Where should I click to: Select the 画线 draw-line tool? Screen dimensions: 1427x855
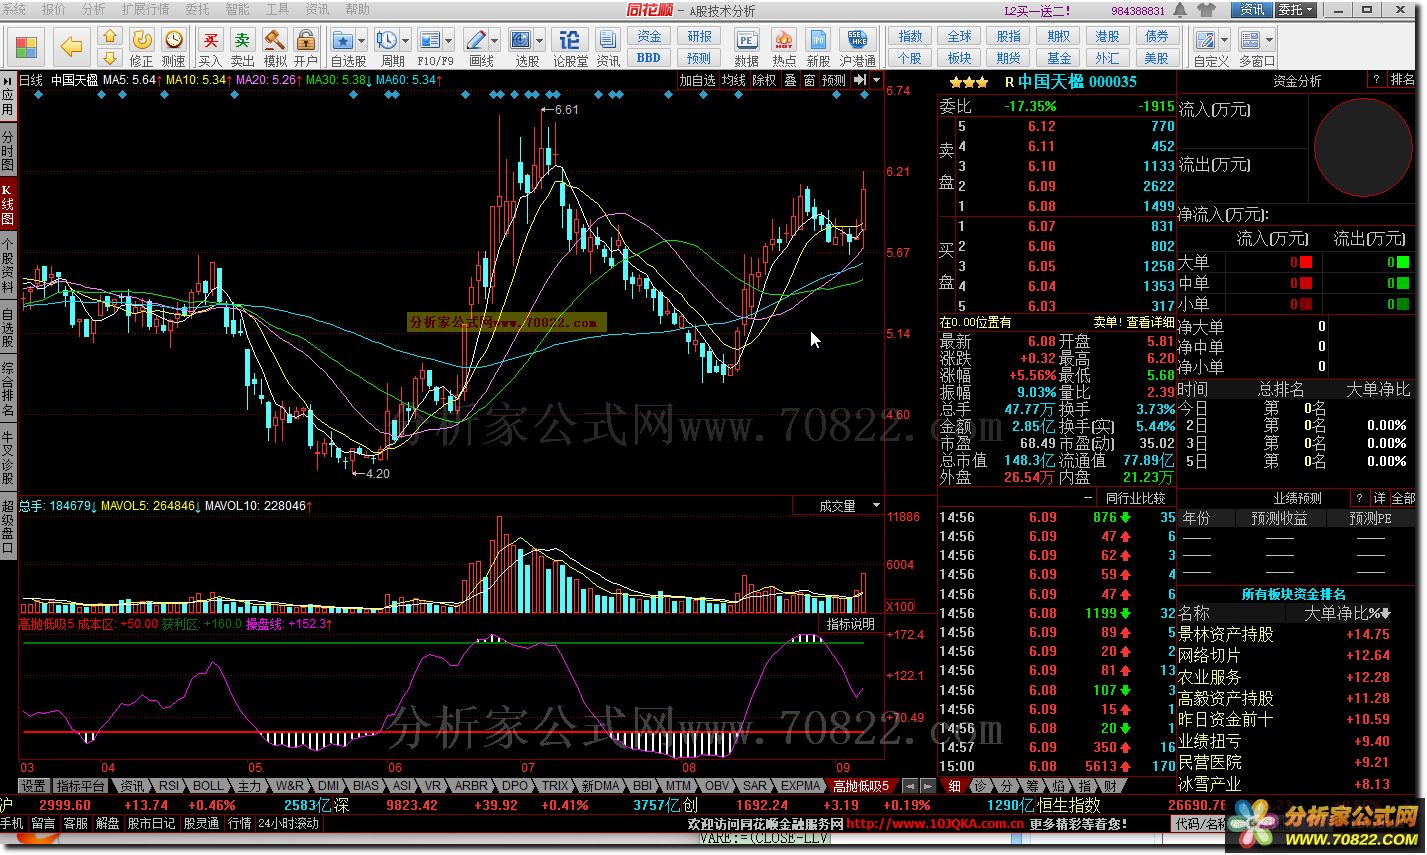[x=477, y=41]
